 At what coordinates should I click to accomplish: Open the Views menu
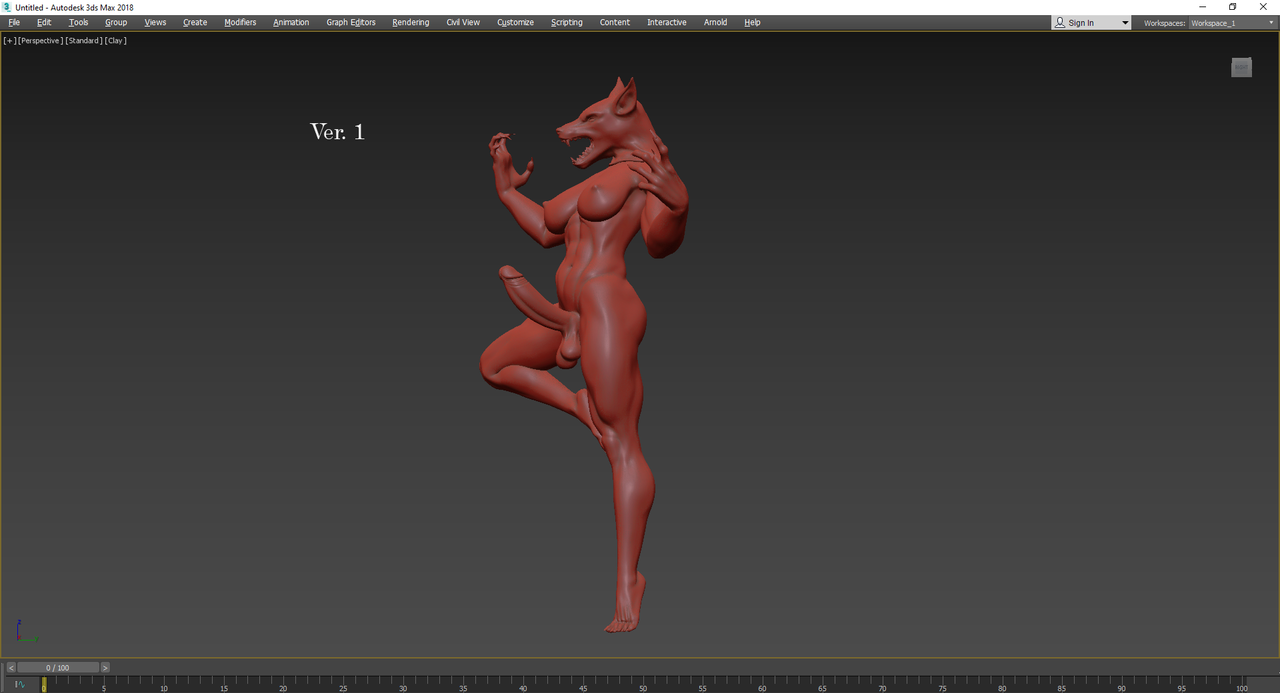(x=155, y=22)
